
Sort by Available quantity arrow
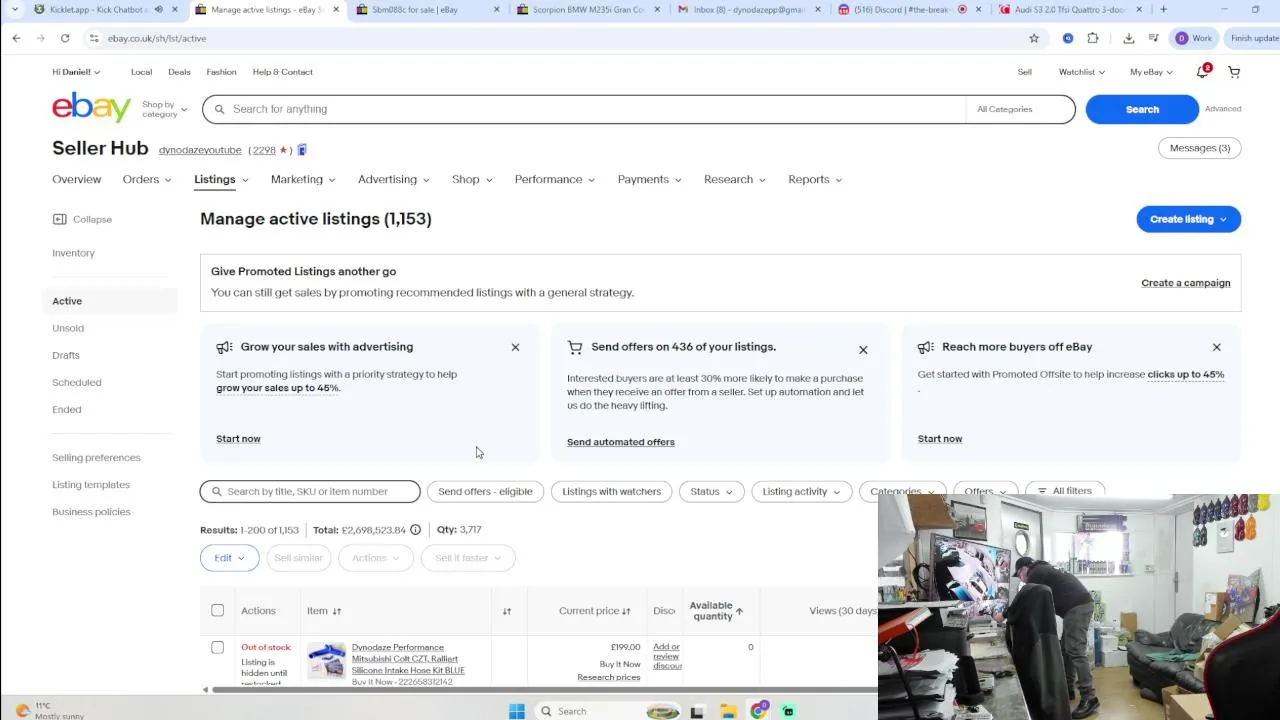click(739, 611)
